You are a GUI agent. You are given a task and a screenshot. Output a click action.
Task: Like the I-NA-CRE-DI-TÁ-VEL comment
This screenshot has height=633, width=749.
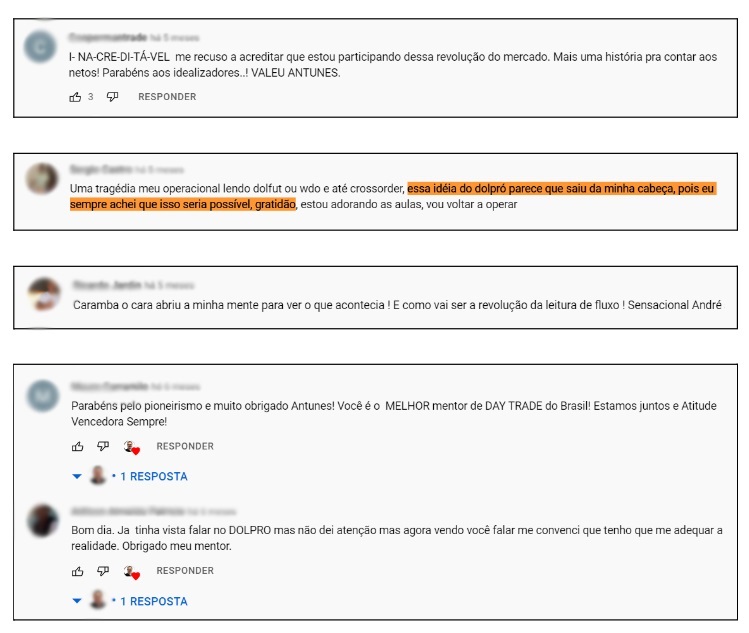(x=75, y=97)
